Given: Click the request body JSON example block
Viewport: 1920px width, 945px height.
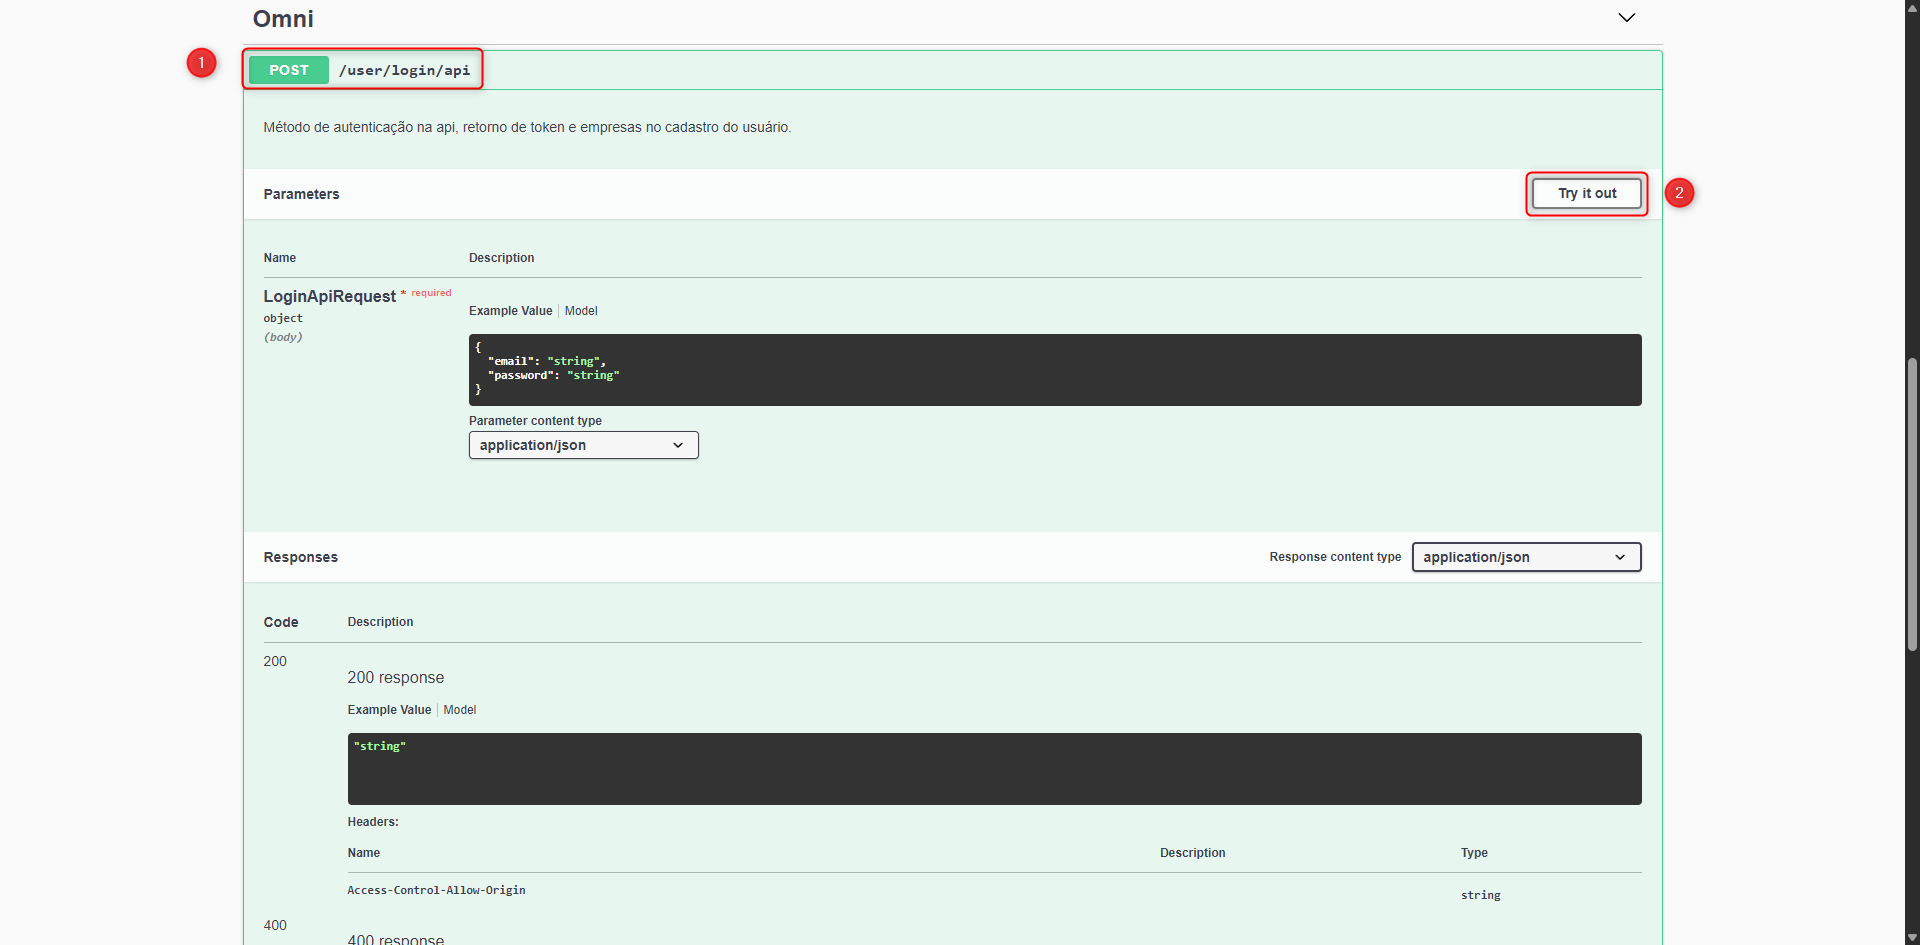Looking at the screenshot, I should point(1054,370).
